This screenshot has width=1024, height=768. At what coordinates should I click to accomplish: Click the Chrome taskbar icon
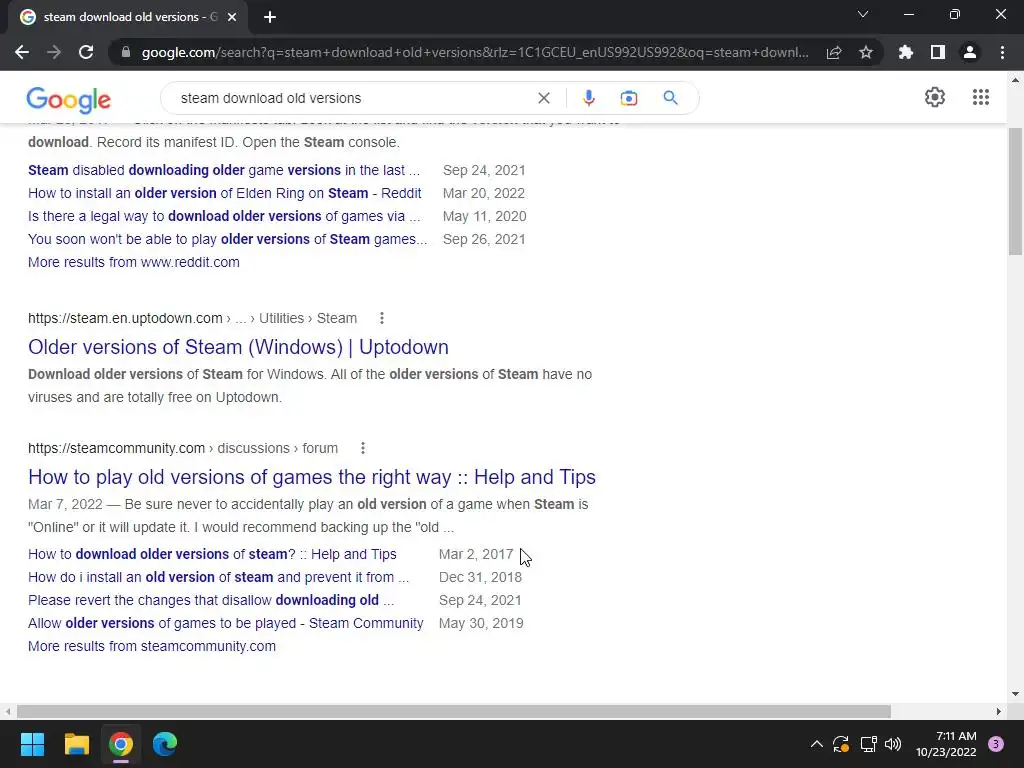[x=121, y=744]
